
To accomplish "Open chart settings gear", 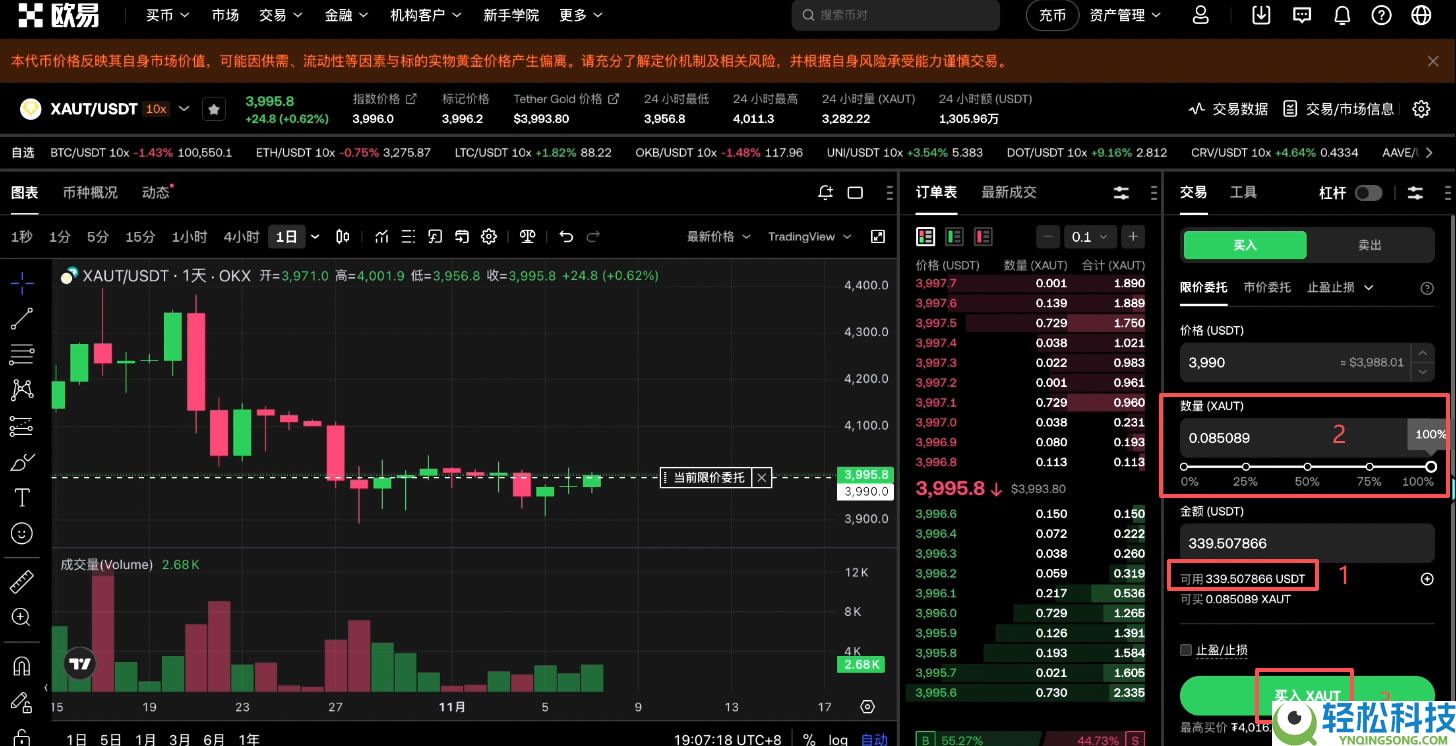I will point(488,237).
